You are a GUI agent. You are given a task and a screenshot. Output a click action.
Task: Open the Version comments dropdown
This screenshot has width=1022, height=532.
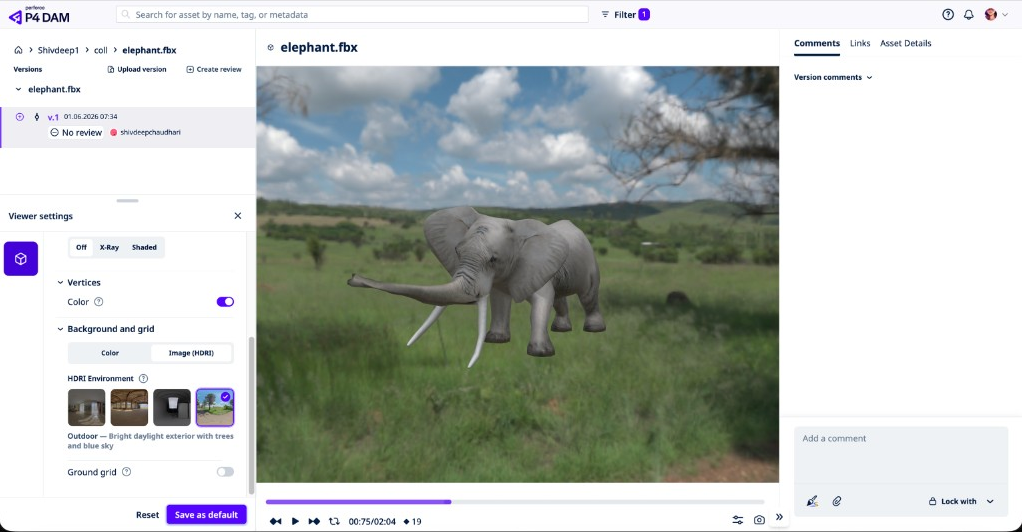pos(833,77)
